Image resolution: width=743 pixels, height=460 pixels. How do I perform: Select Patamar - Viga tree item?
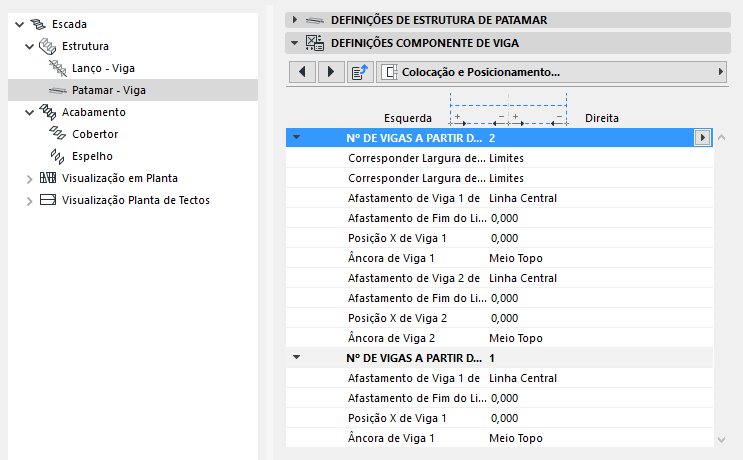pyautogui.click(x=109, y=90)
